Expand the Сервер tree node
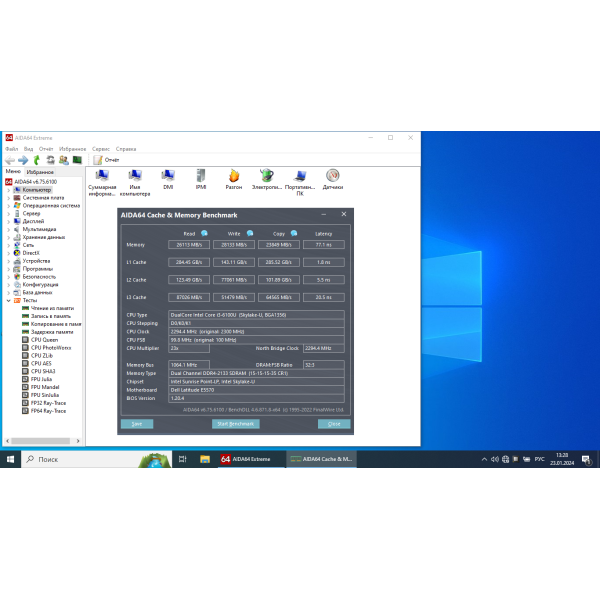Image resolution: width=600 pixels, height=600 pixels. (x=9, y=214)
